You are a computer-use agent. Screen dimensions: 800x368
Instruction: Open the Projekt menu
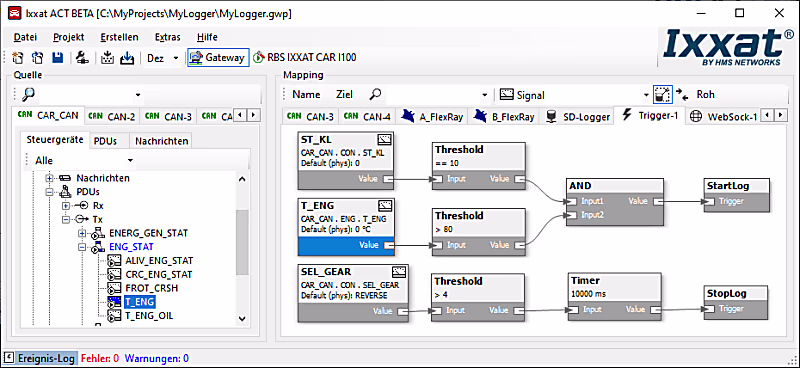click(x=68, y=37)
